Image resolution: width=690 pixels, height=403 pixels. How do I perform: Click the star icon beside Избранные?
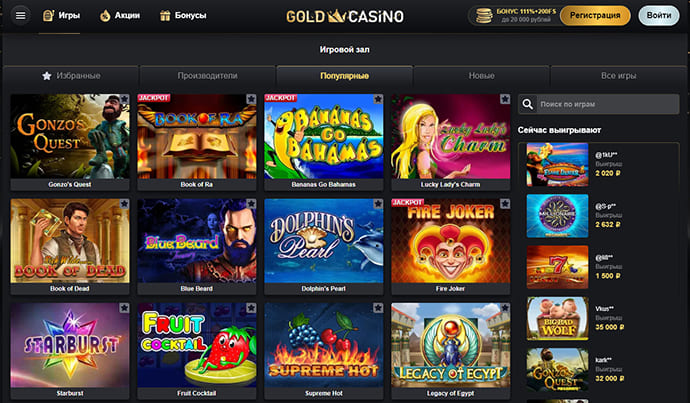coord(47,76)
